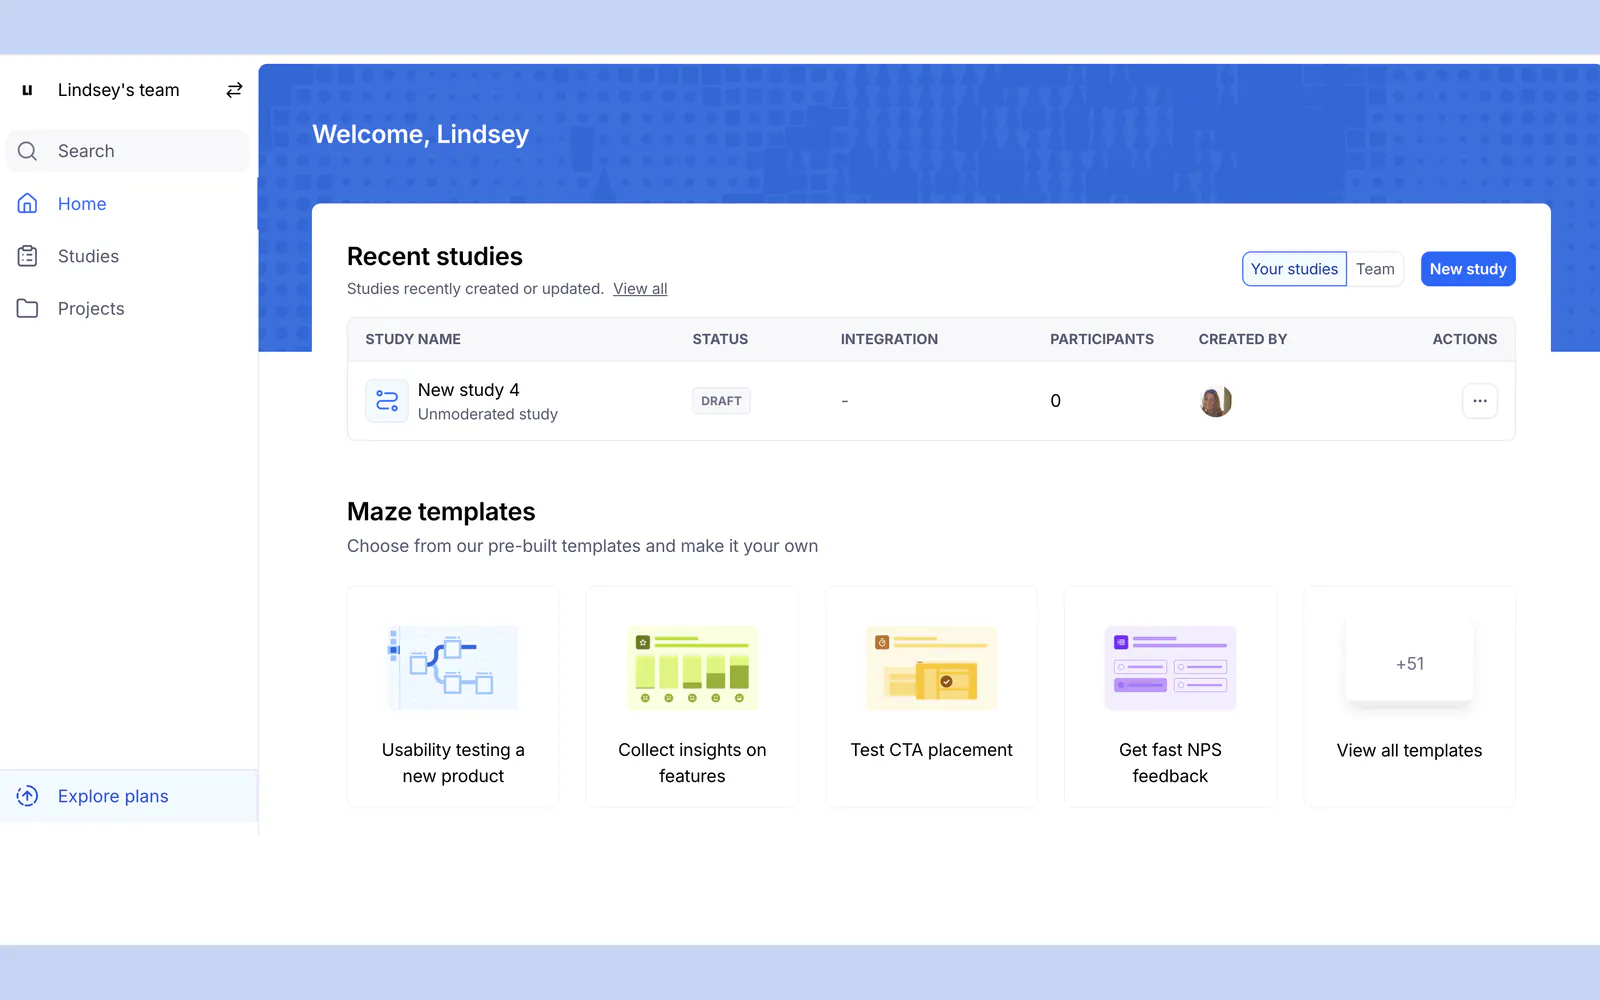The width and height of the screenshot is (1600, 1000).
Task: Click the STUDY NAME column header
Action: [413, 339]
